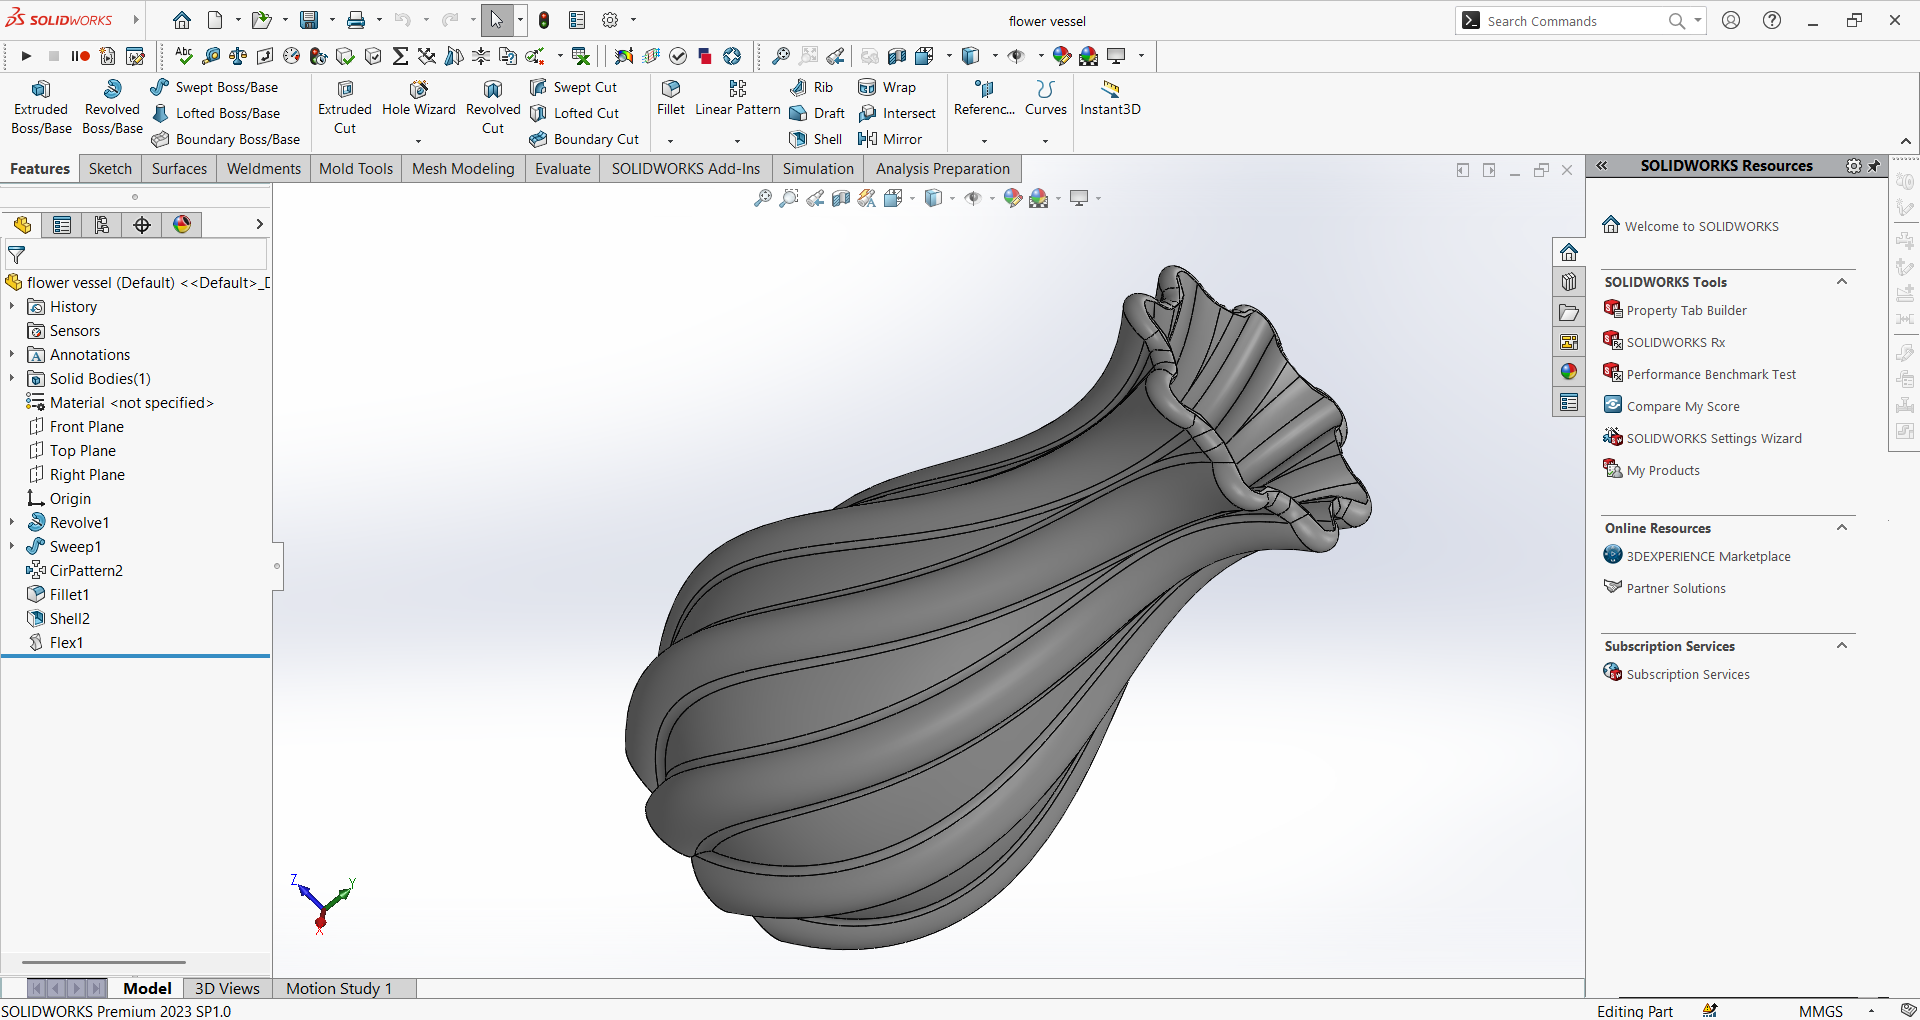Image resolution: width=1920 pixels, height=1020 pixels.
Task: Switch to the ConfigurationManager tab icon
Action: pos(101,225)
